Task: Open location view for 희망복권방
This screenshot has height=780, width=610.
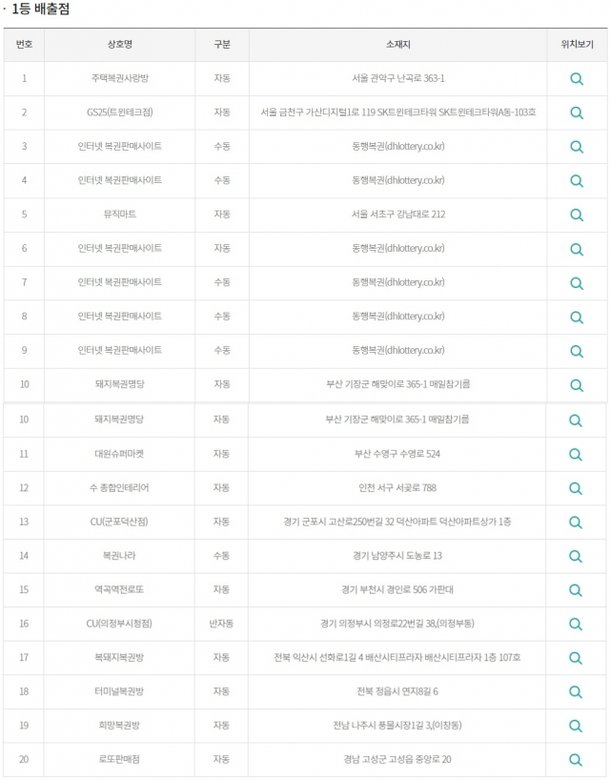Action: tap(575, 726)
